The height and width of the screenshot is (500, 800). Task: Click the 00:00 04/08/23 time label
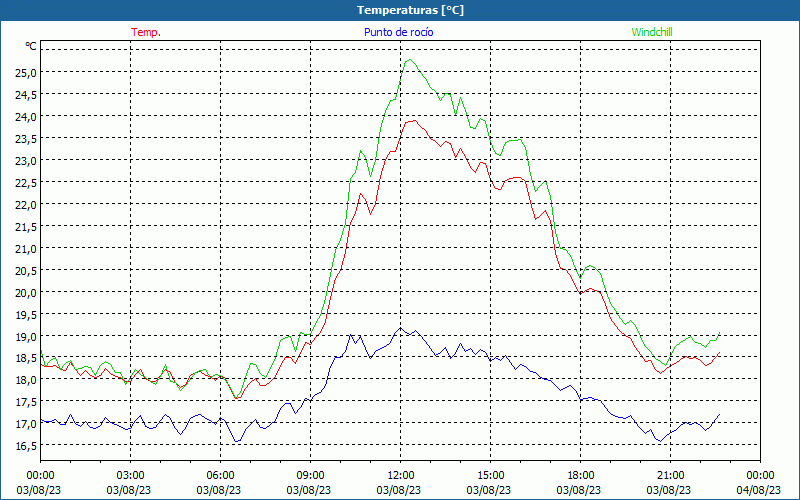coord(759,483)
